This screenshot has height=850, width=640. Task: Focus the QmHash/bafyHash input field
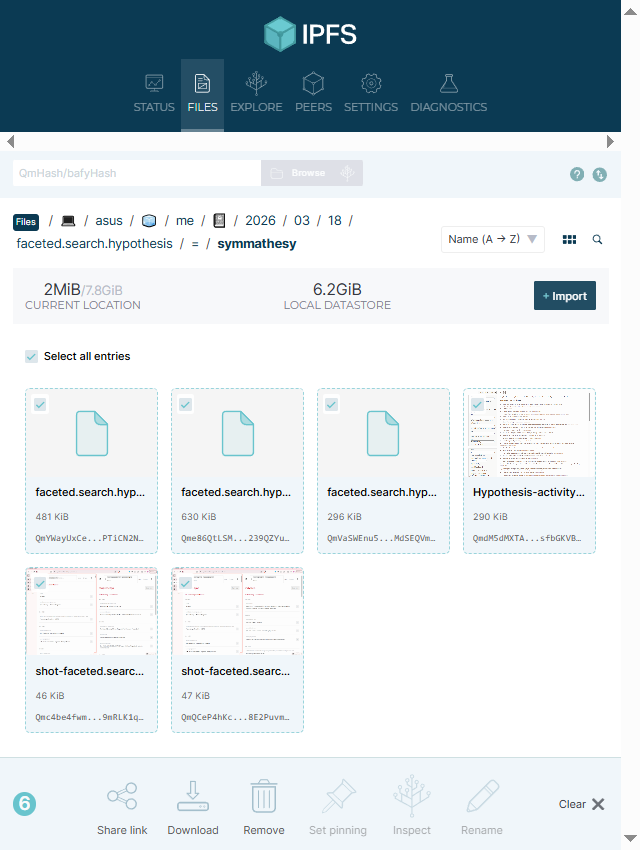136,173
